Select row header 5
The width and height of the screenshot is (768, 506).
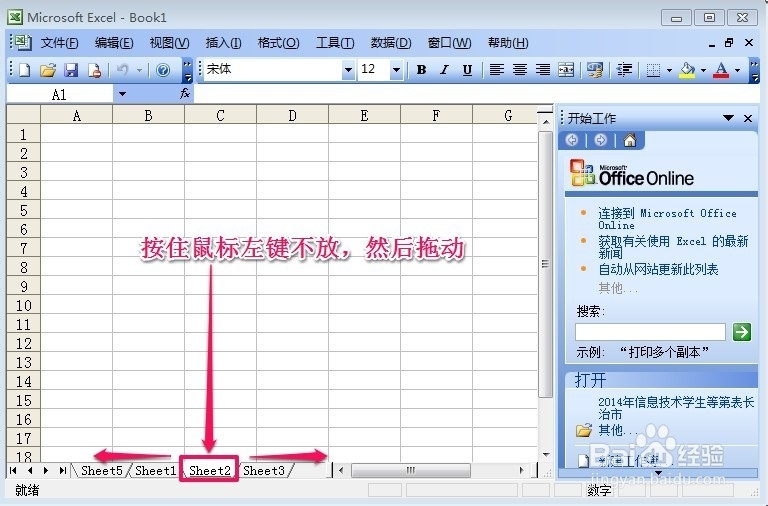[x=23, y=211]
